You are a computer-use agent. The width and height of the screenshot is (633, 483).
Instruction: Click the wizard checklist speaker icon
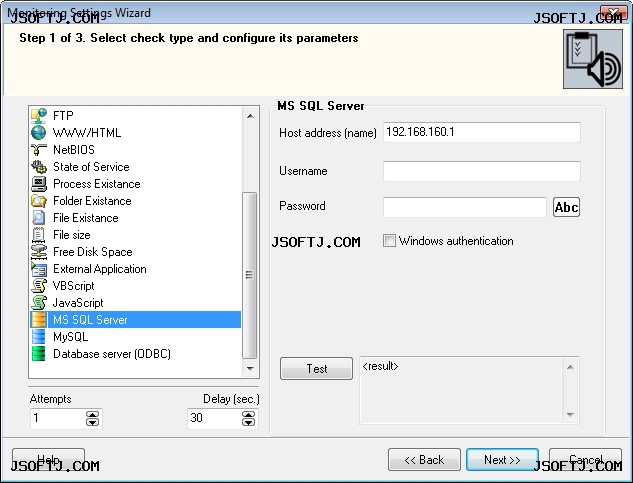coord(593,59)
